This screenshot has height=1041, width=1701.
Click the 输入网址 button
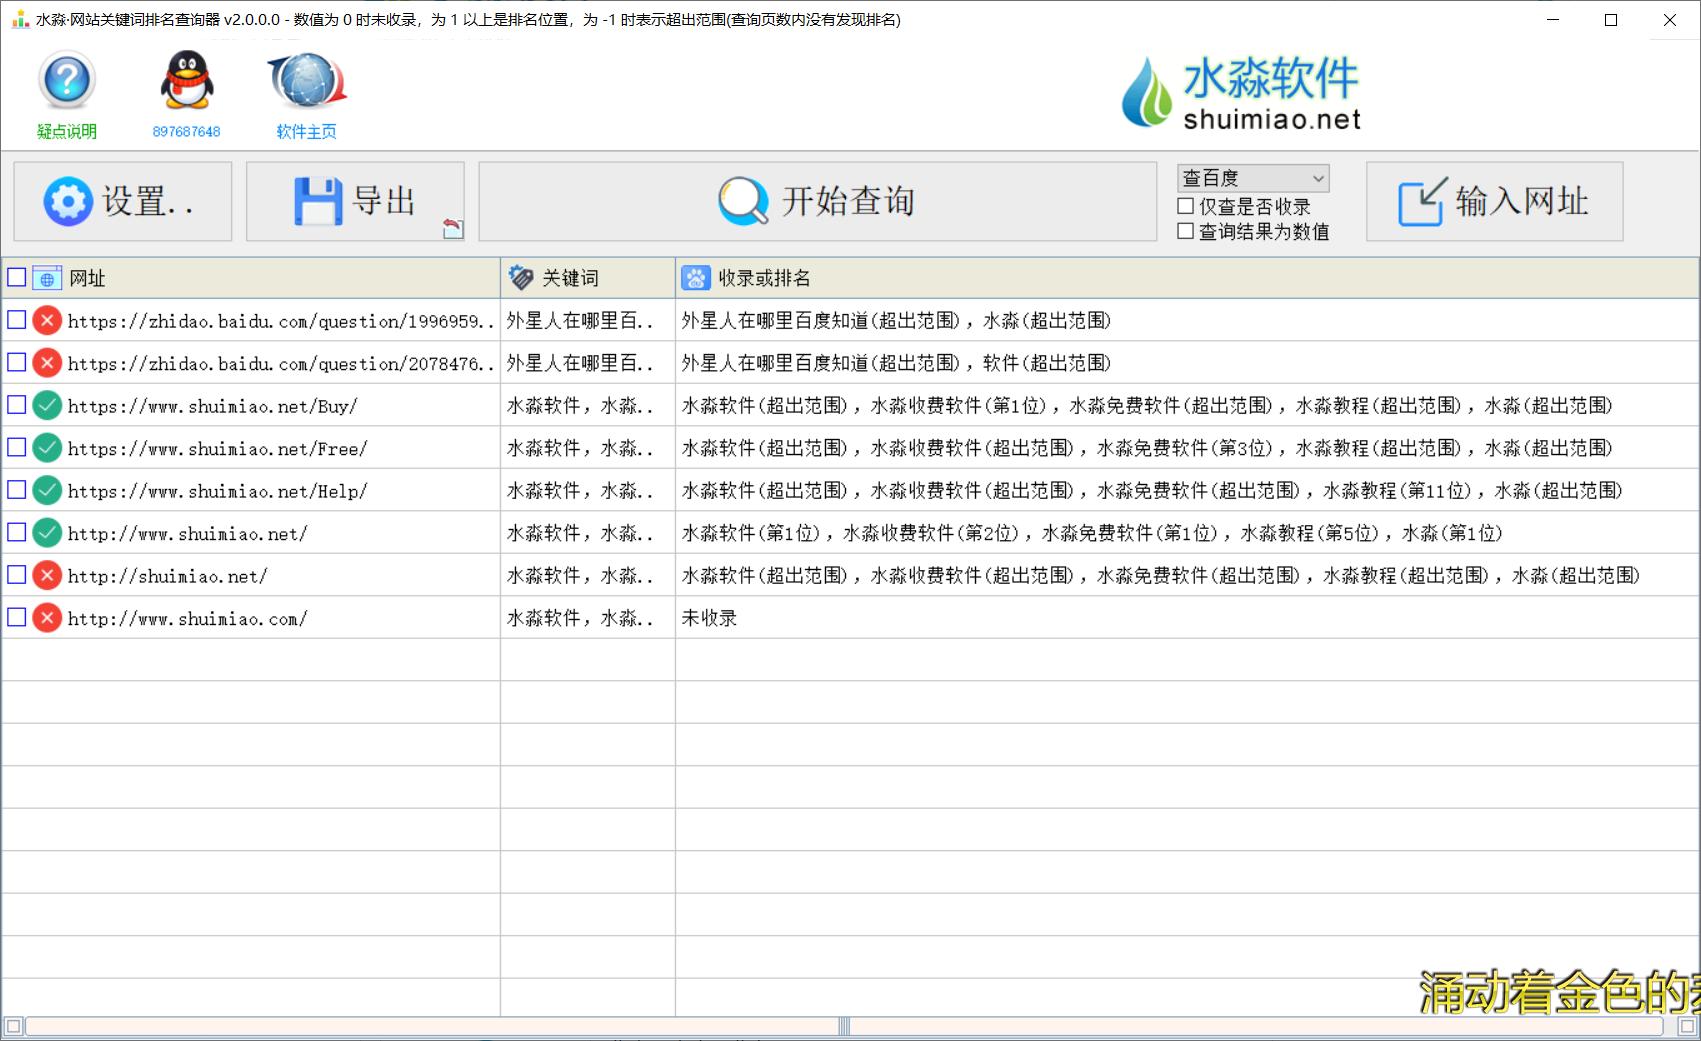point(1494,201)
